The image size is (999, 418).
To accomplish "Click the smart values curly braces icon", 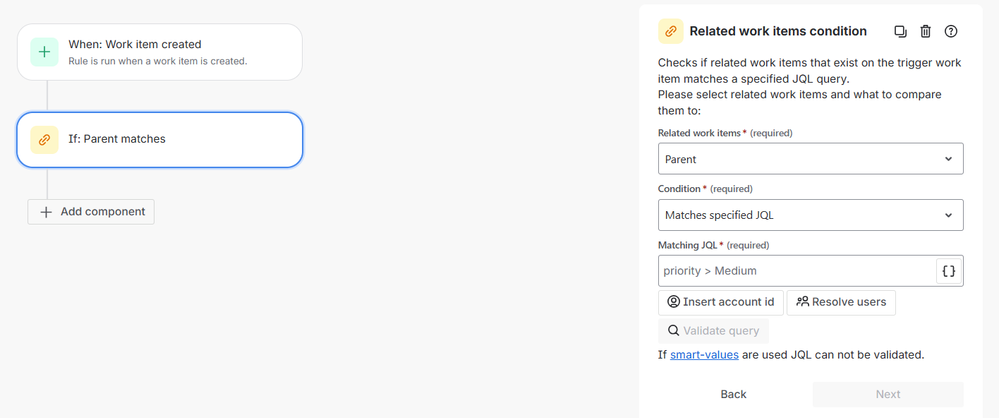I will coord(949,271).
